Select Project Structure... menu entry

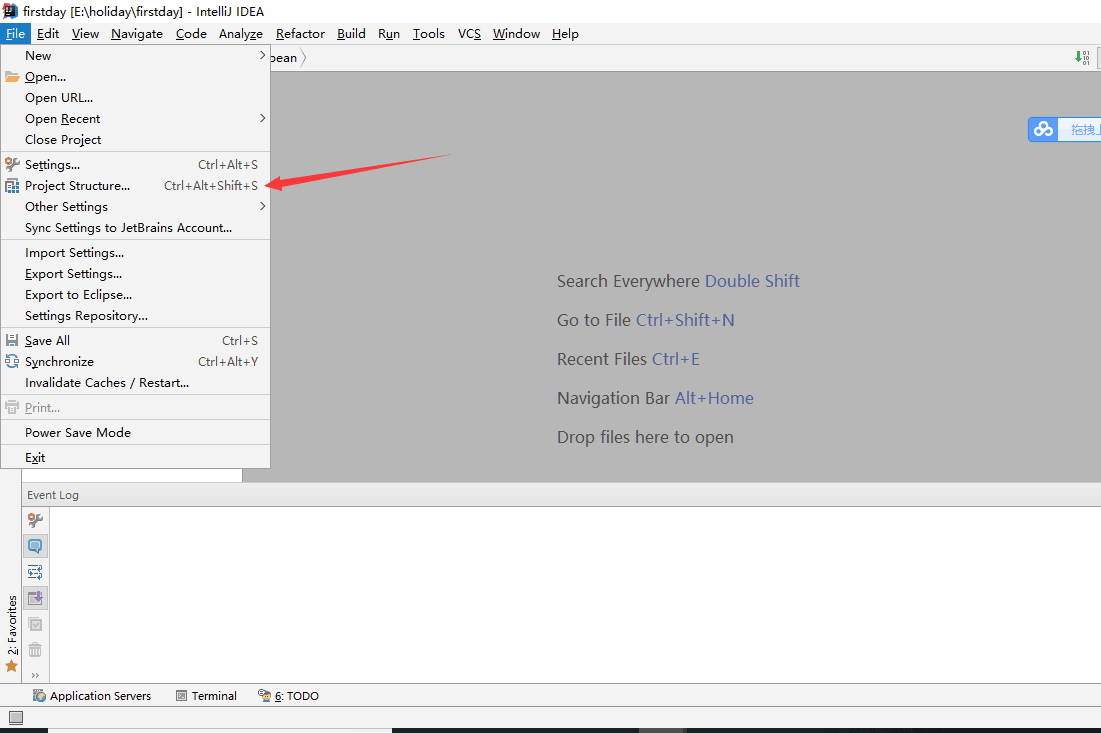click(x=136, y=186)
